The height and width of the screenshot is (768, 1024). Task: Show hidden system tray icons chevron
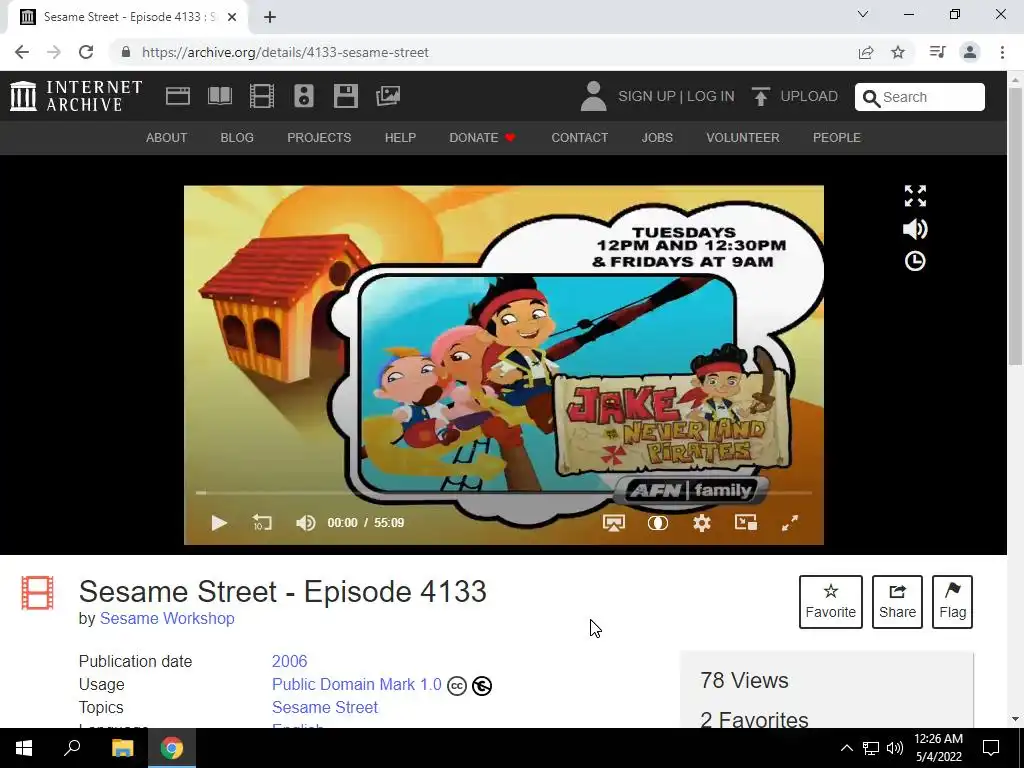(846, 748)
